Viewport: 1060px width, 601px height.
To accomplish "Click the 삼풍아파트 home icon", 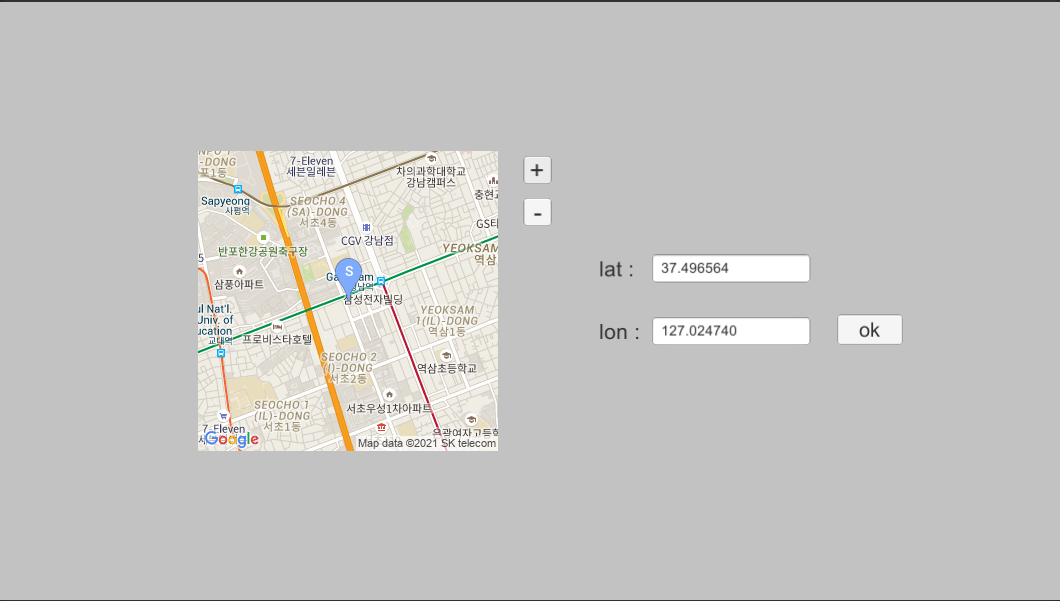I will tap(239, 271).
